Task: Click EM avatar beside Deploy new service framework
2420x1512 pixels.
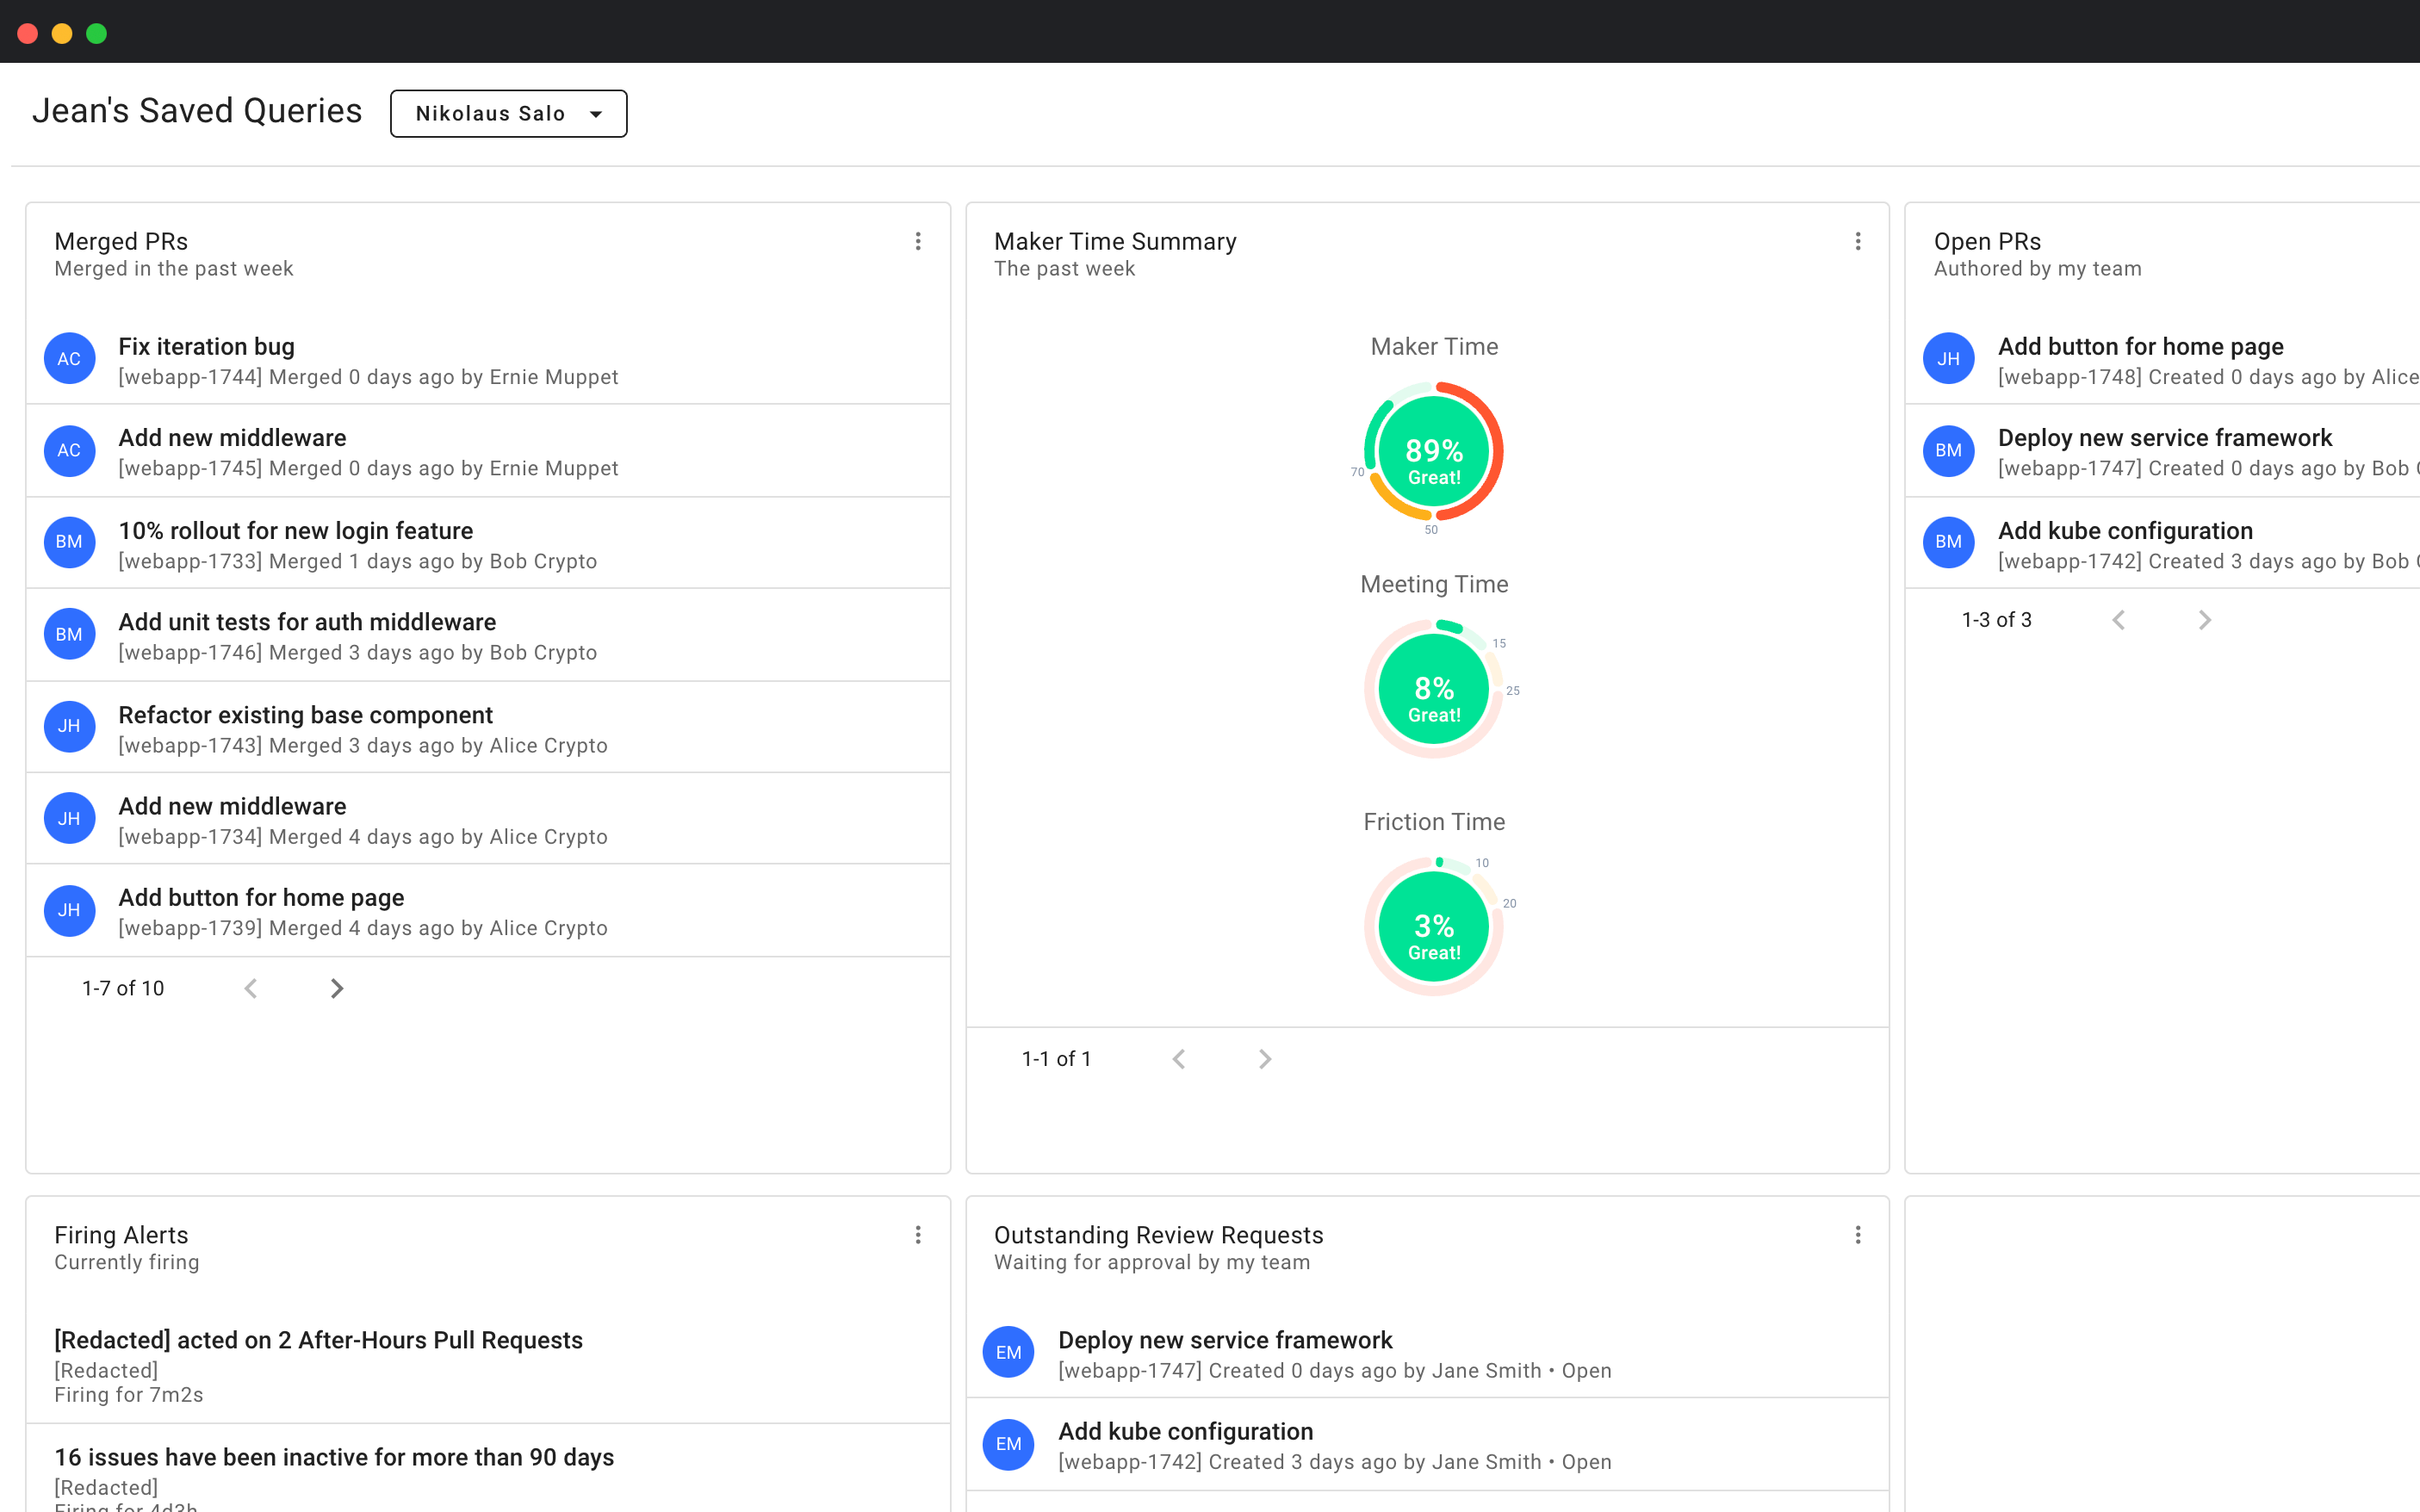Action: point(1008,1352)
